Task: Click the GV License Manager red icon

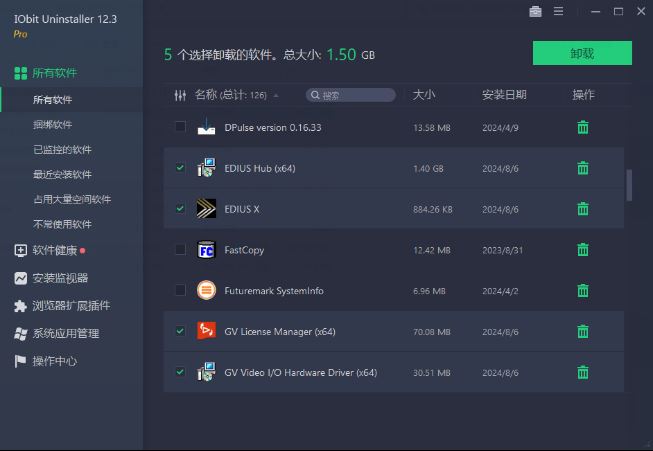Action: 206,331
